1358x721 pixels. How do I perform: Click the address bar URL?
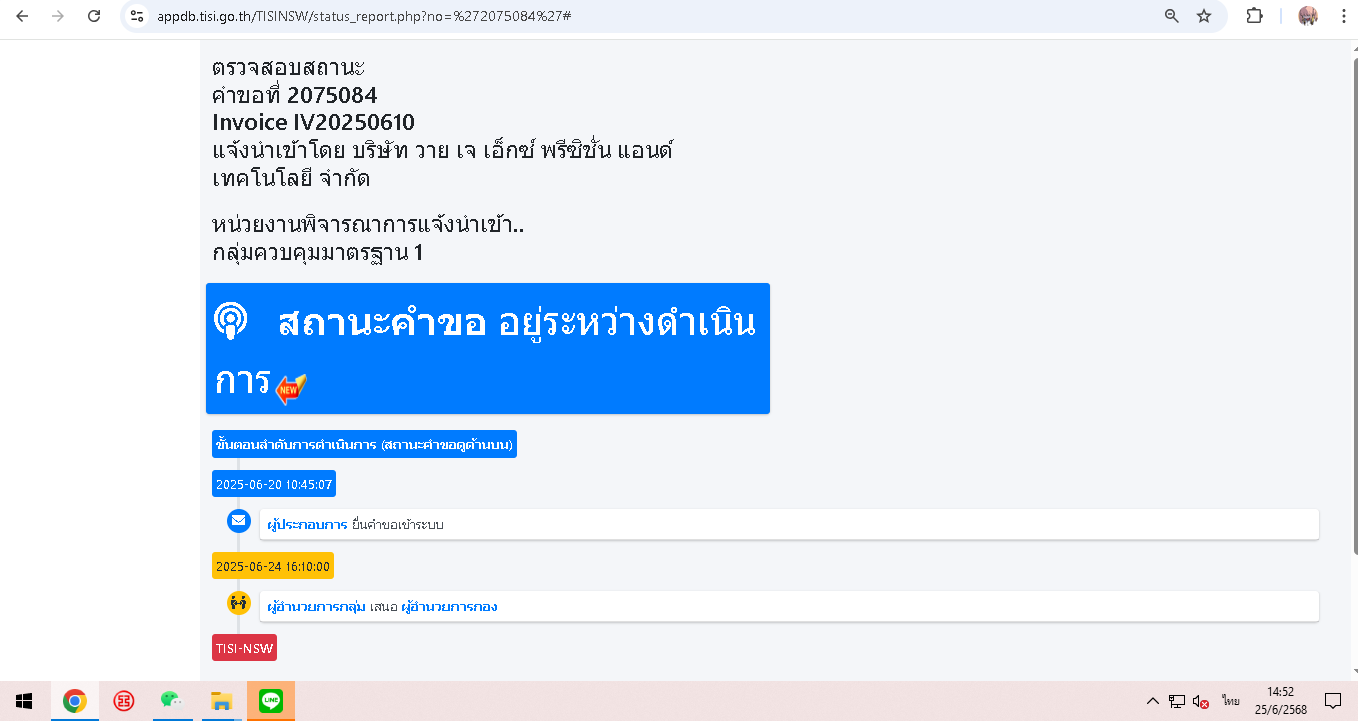(x=364, y=17)
